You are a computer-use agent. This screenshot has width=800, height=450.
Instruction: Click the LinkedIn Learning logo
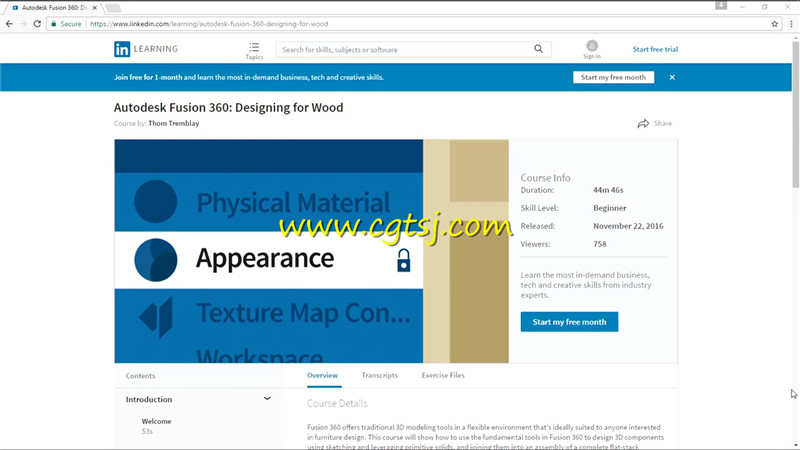click(x=146, y=49)
